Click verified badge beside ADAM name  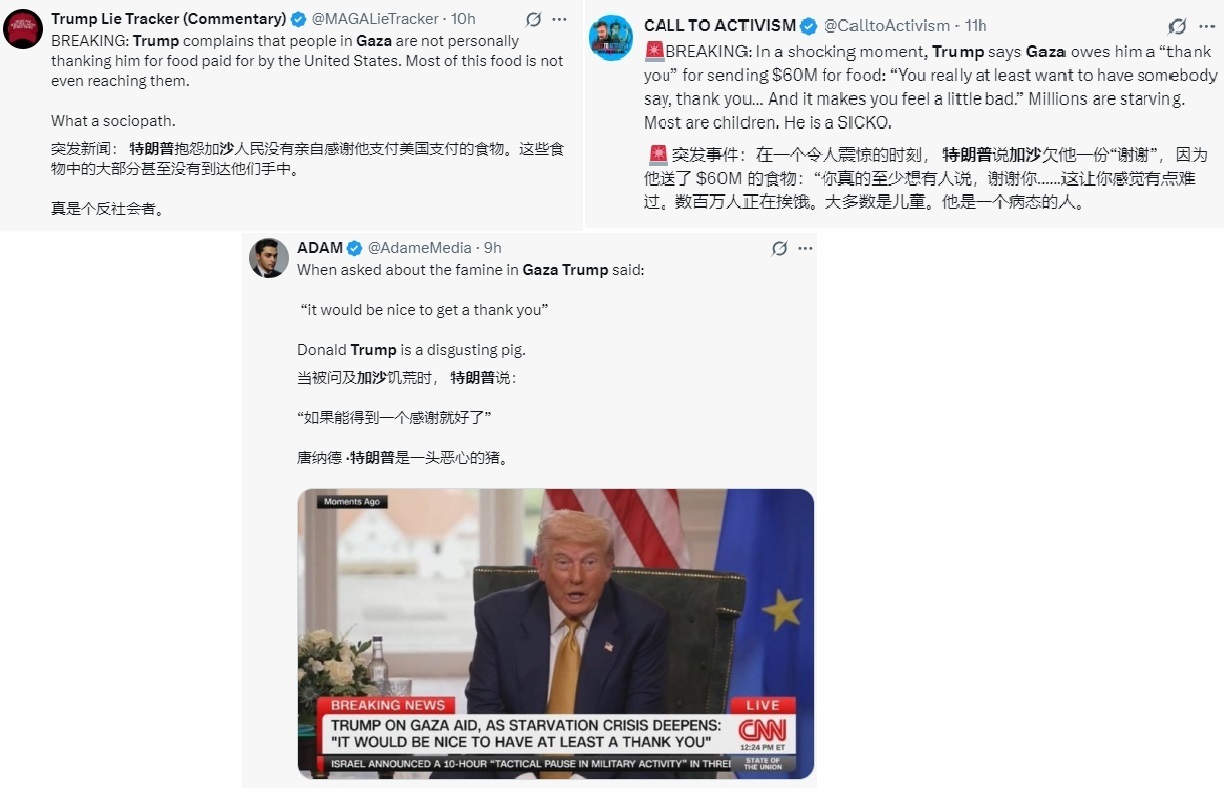click(x=355, y=248)
